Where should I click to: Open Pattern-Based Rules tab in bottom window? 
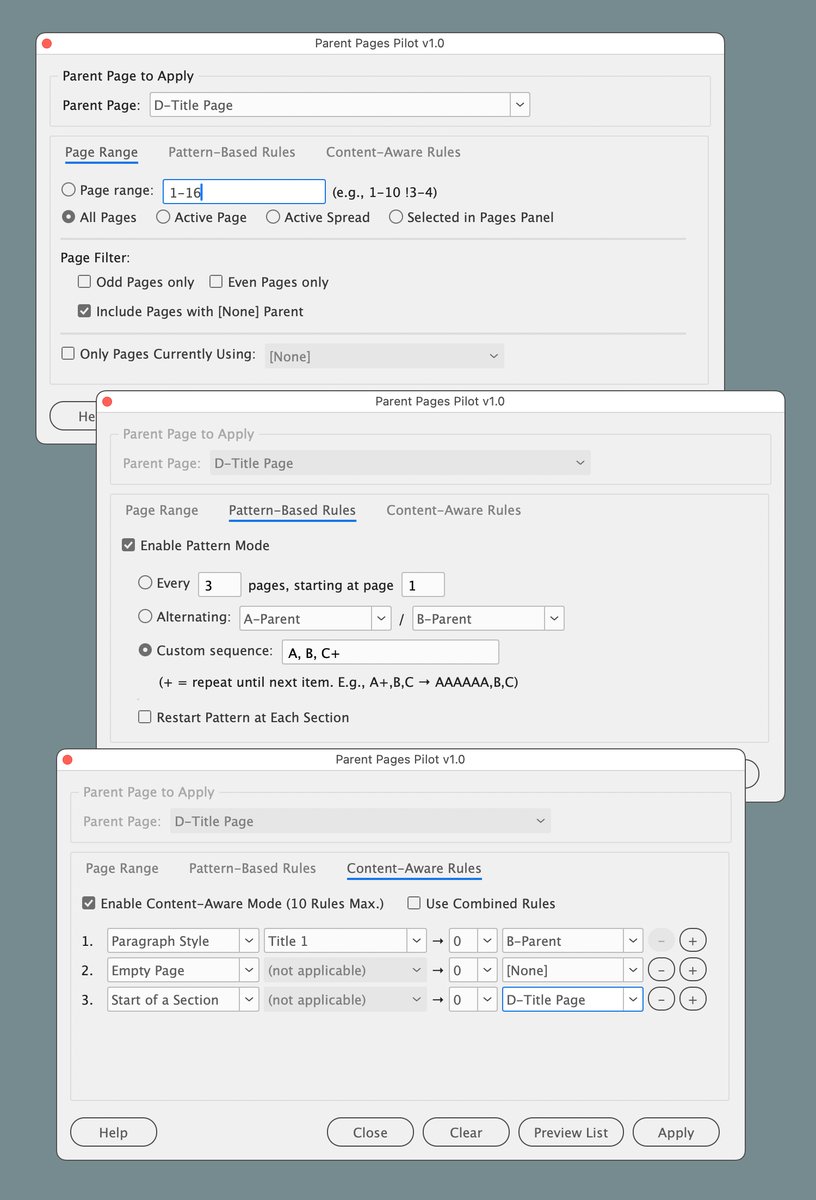[252, 868]
